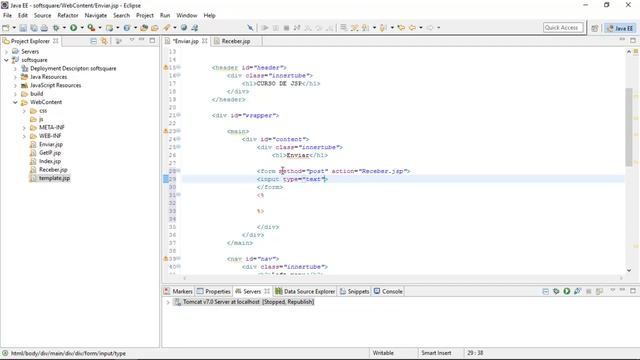Save the current file with Save icon

[23, 28]
